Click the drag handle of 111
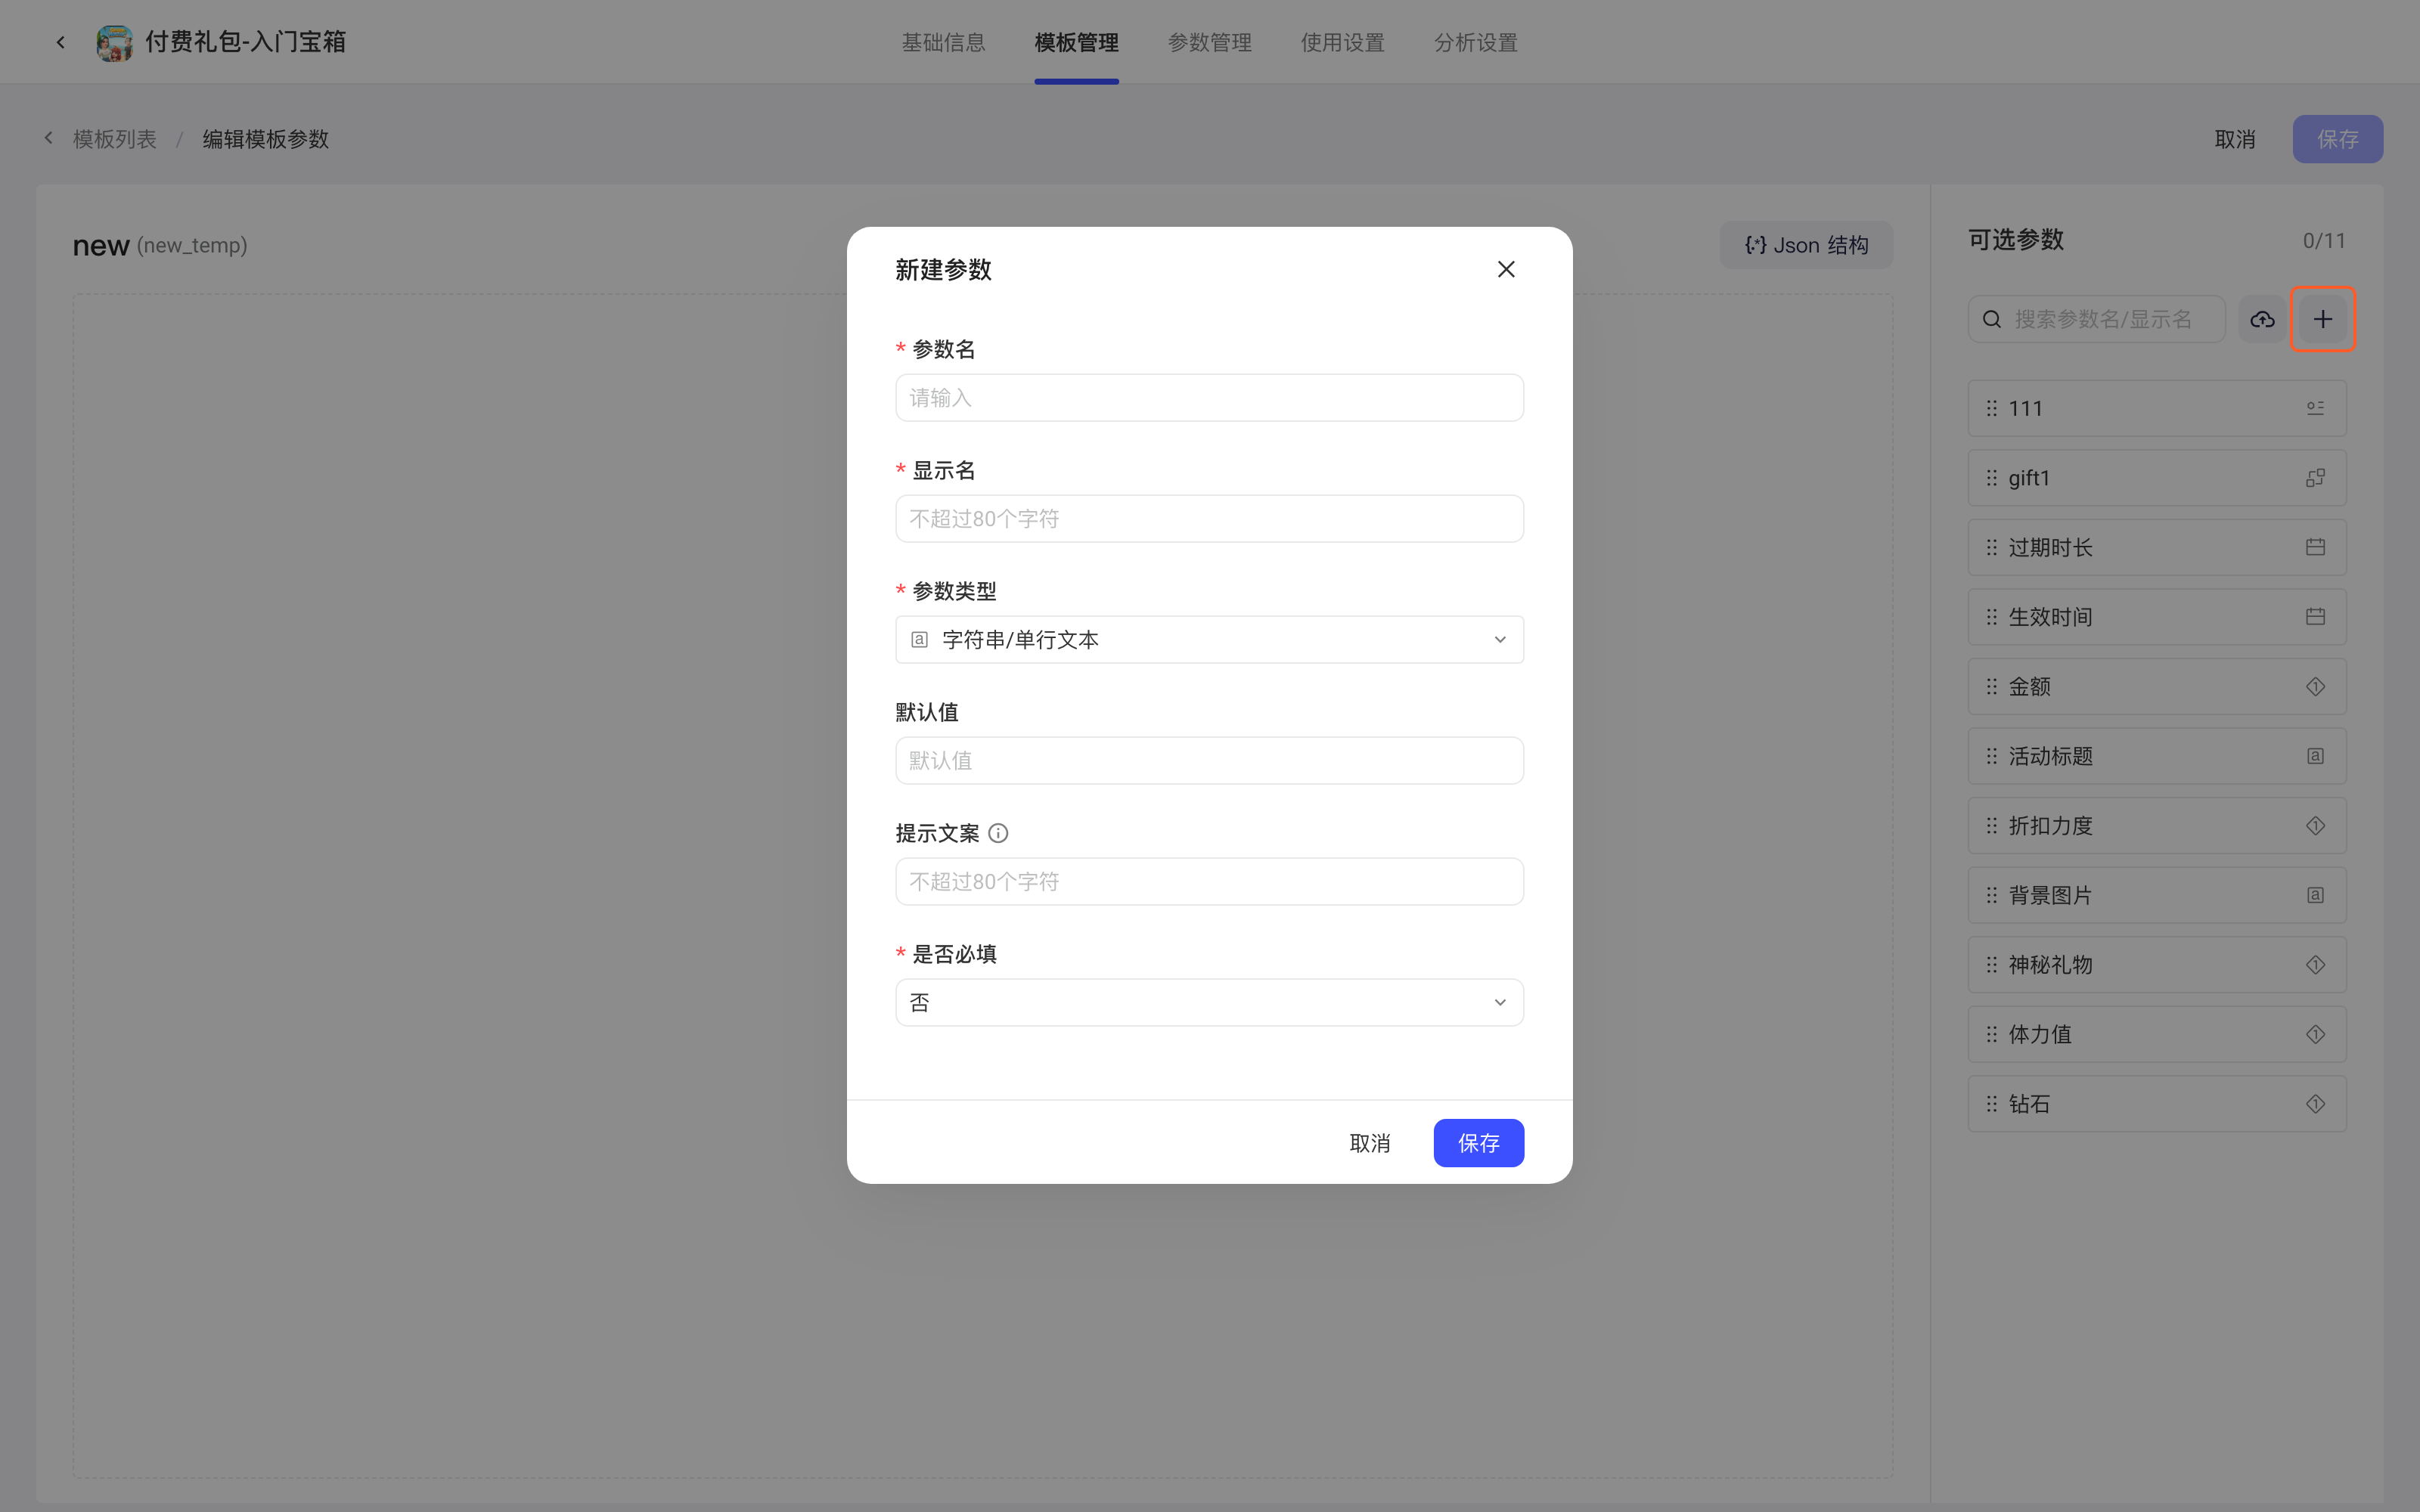This screenshot has height=1512, width=2420. coord(1991,408)
